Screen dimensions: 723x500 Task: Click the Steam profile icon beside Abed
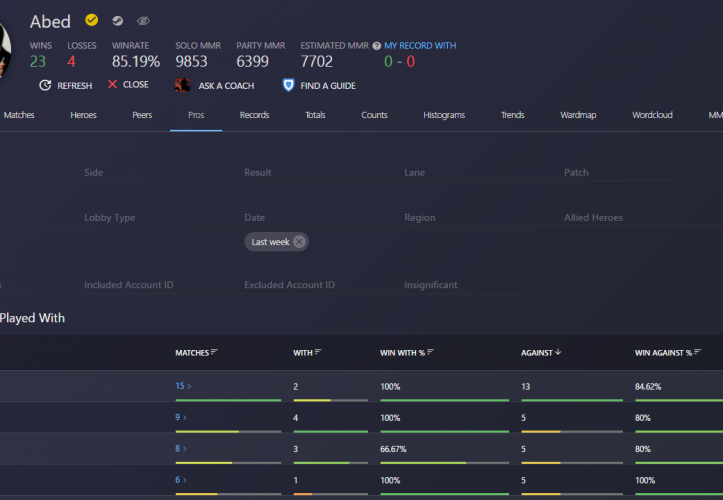point(118,20)
